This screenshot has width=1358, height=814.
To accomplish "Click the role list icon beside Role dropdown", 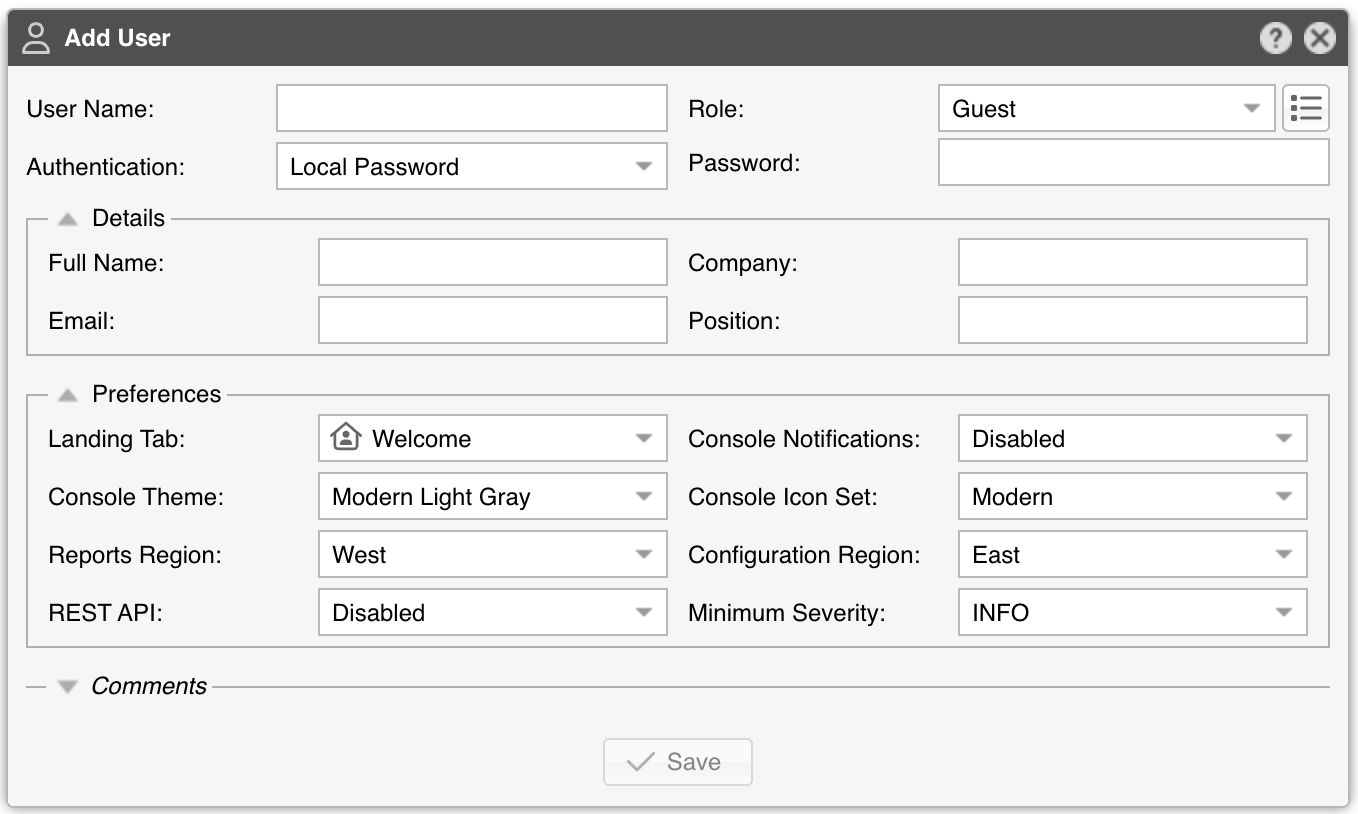I will (1306, 108).
